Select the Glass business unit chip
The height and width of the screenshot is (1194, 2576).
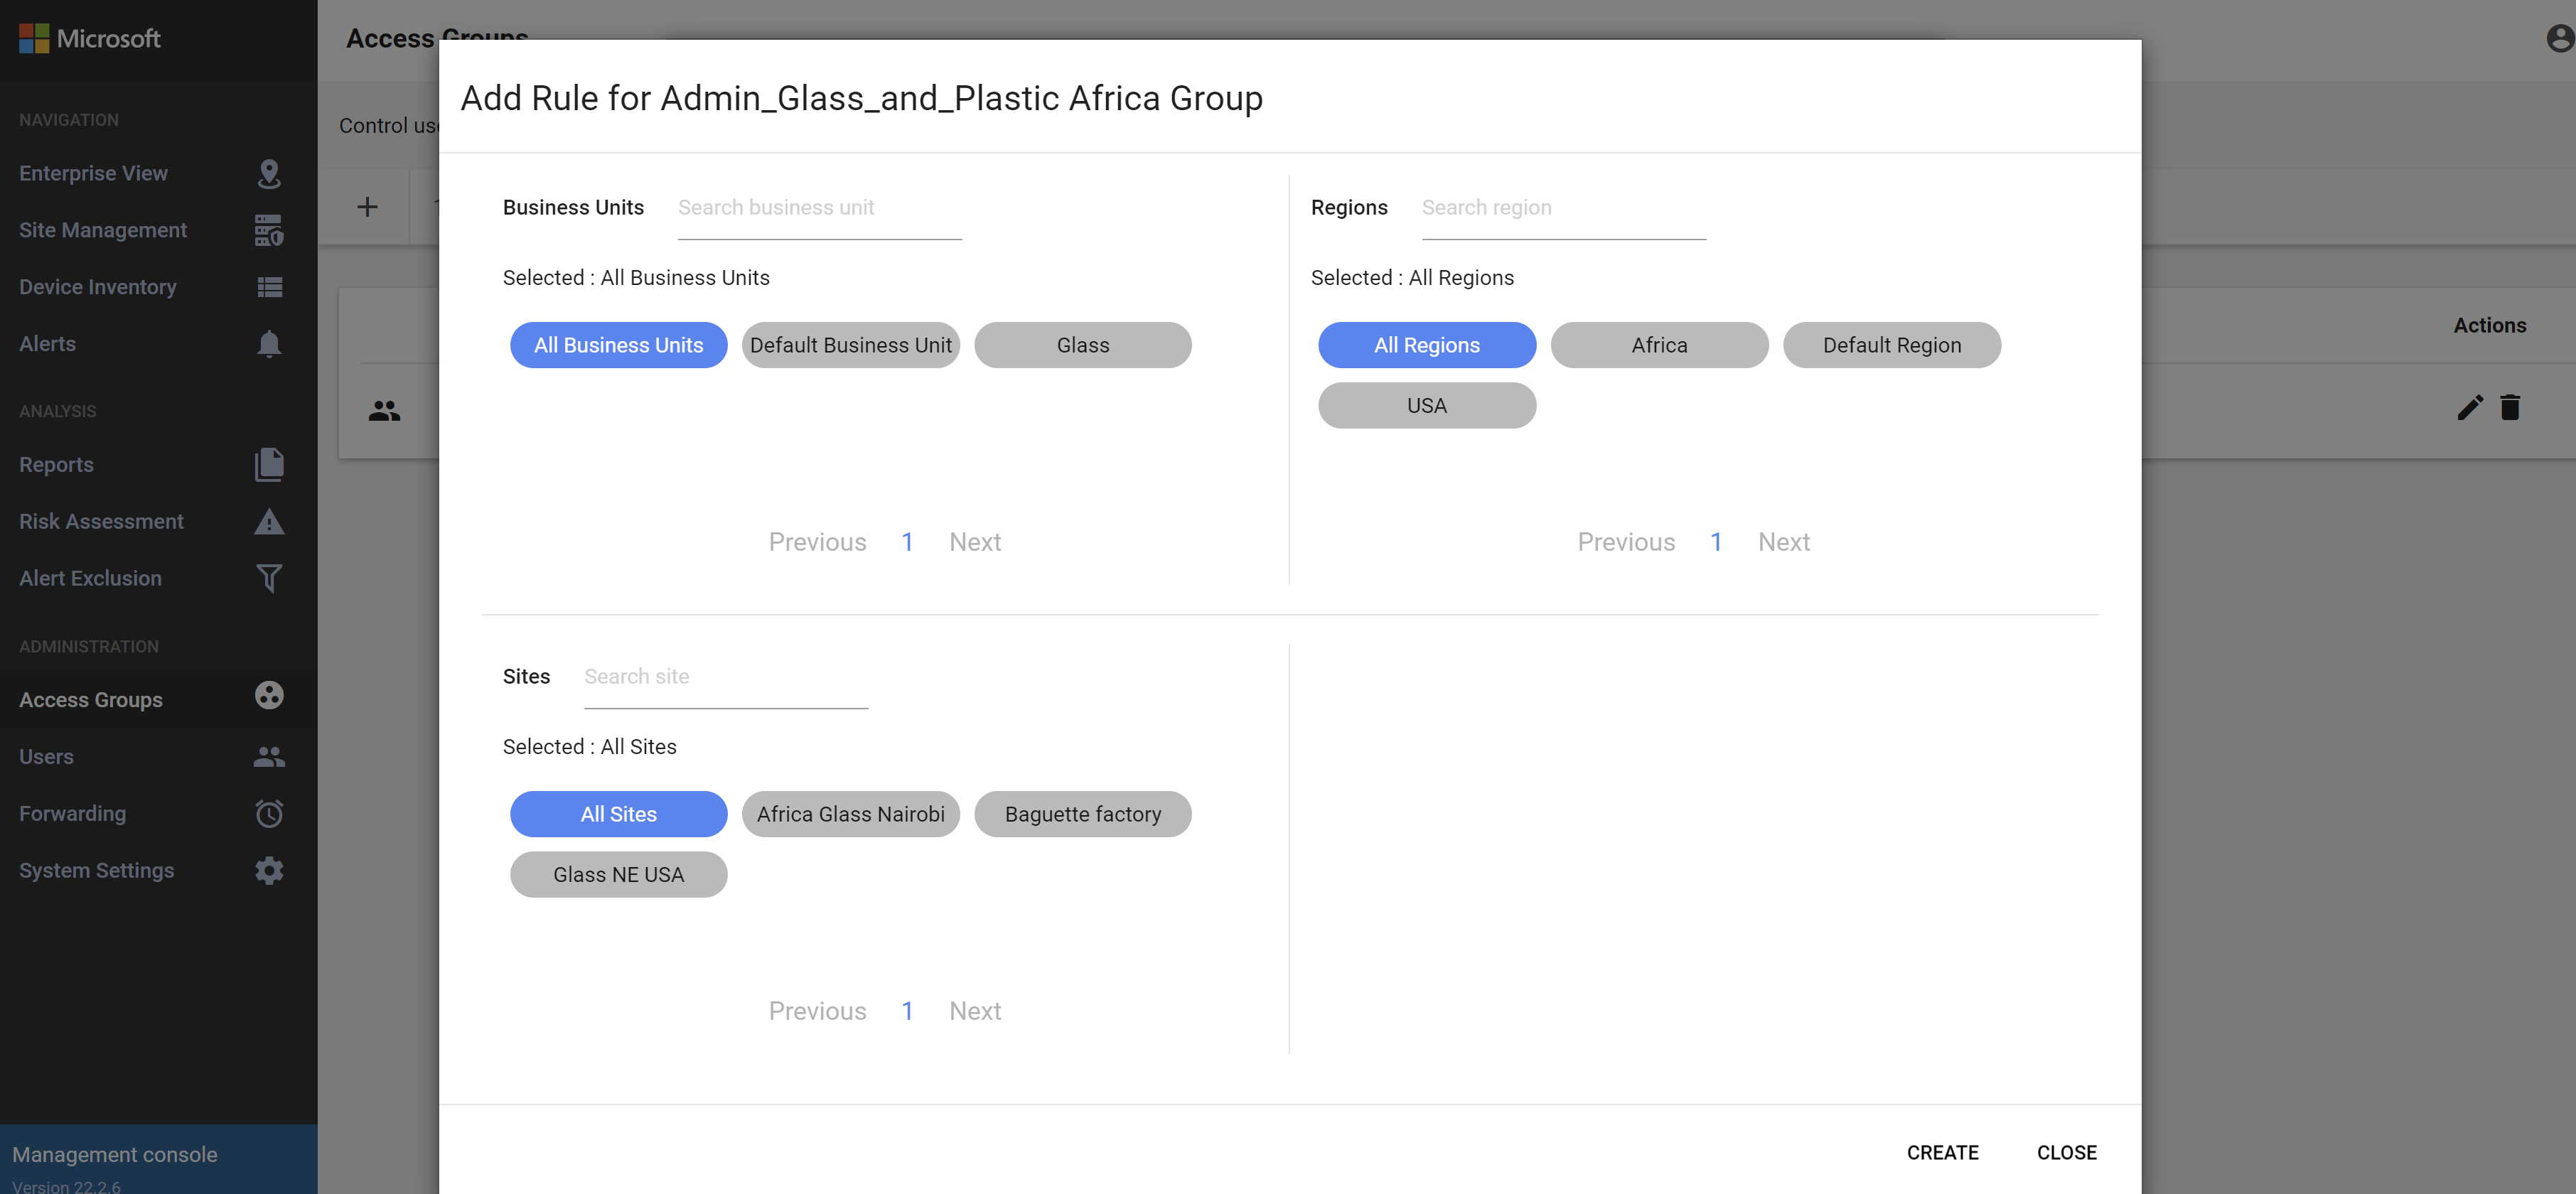1082,345
